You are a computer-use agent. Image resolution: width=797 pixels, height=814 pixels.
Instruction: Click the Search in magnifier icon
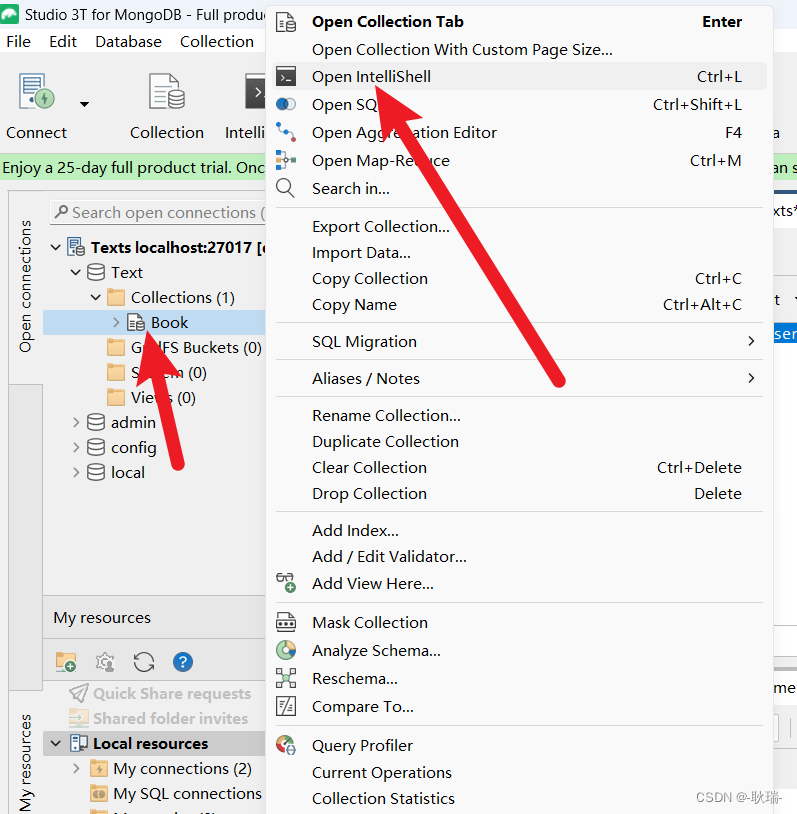[286, 188]
